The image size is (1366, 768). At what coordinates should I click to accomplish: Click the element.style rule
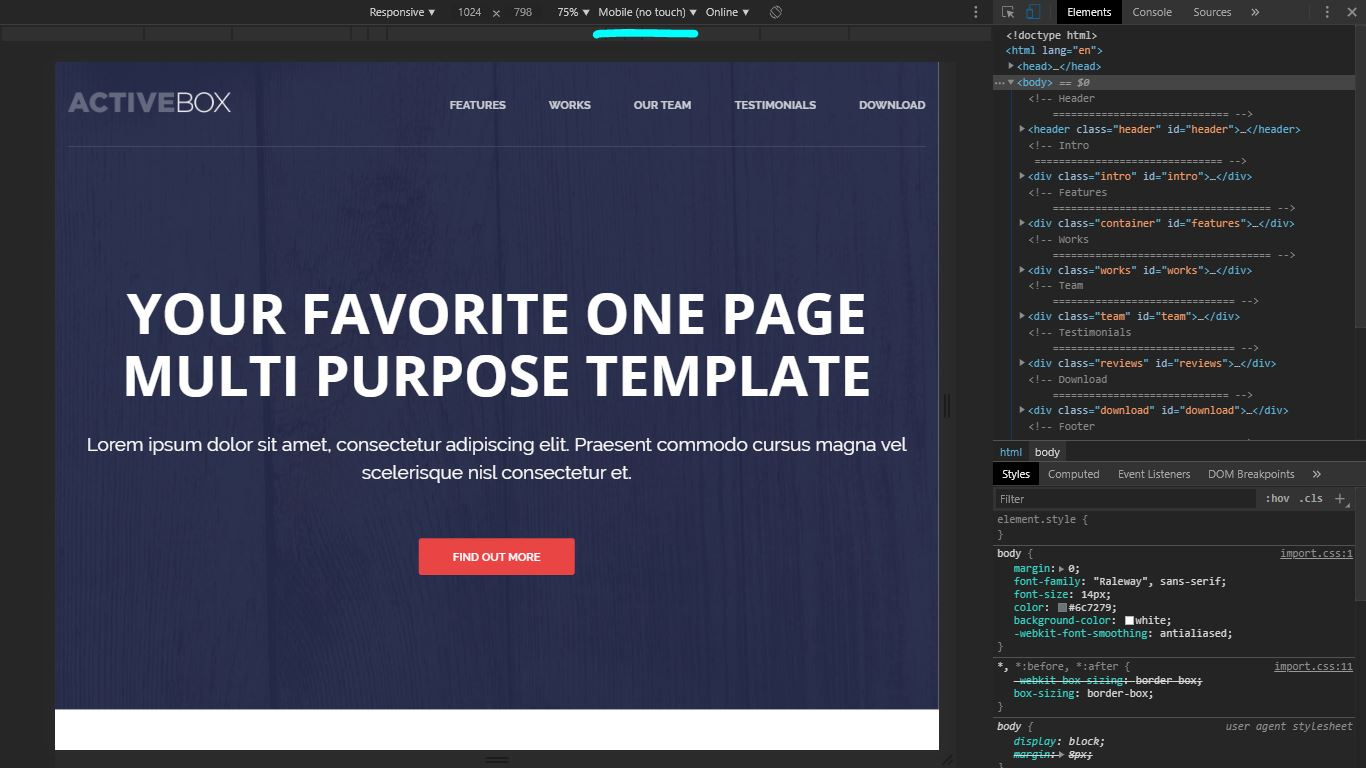tap(1042, 520)
